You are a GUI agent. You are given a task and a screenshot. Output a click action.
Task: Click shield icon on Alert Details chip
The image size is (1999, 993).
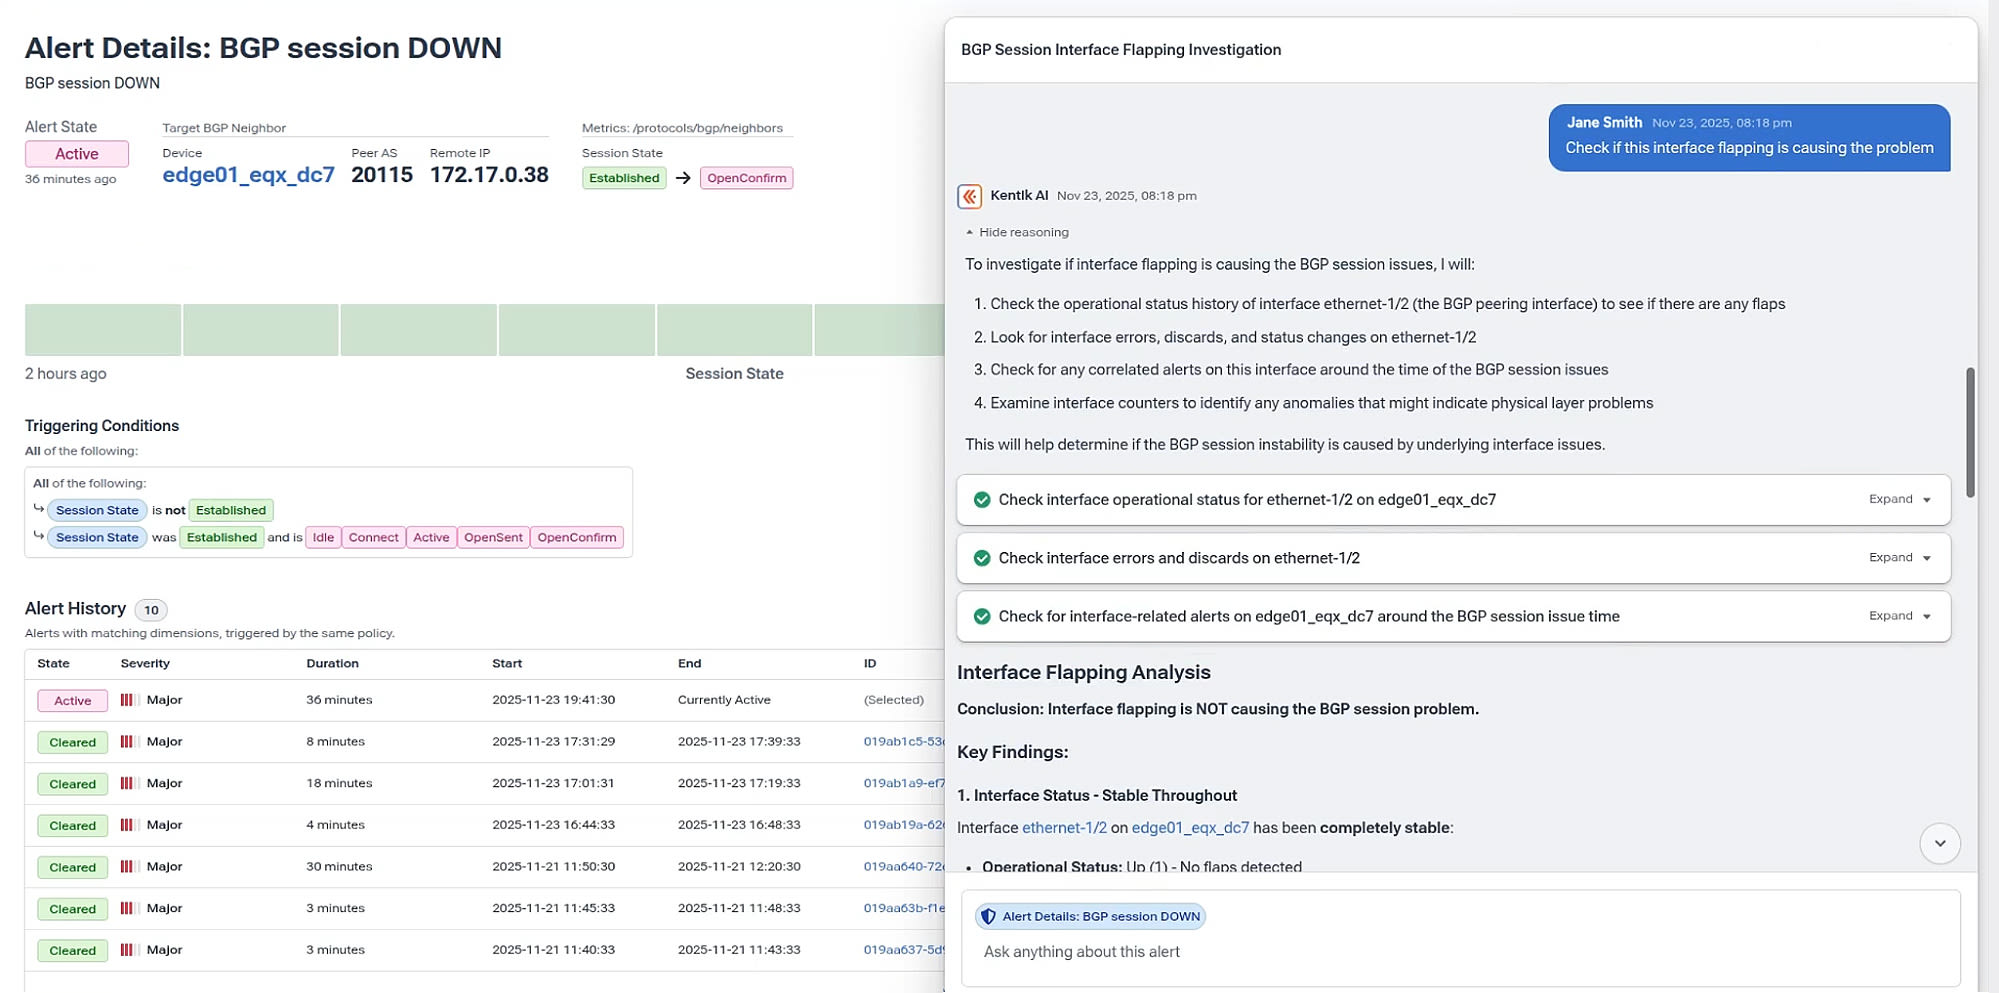point(988,916)
